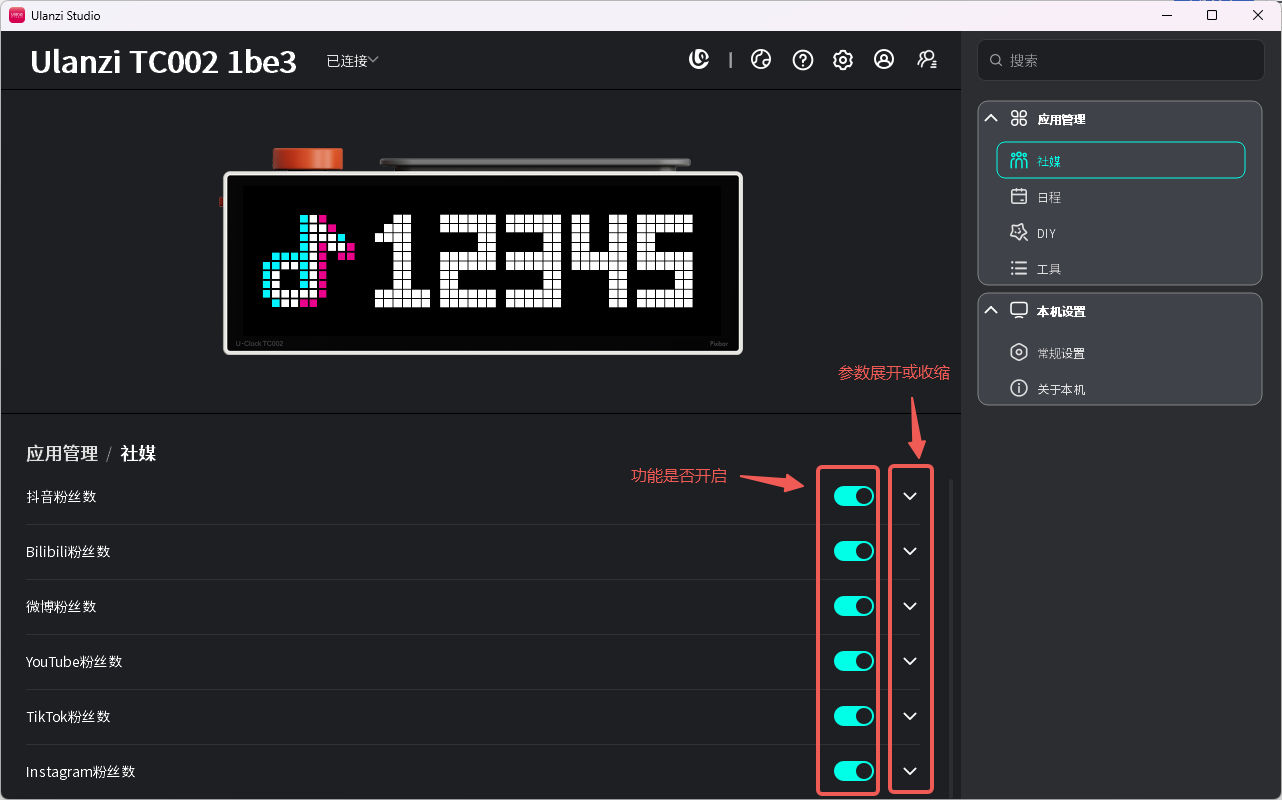
Task: Click the 微博粉丝数 row label
Action: [61, 606]
